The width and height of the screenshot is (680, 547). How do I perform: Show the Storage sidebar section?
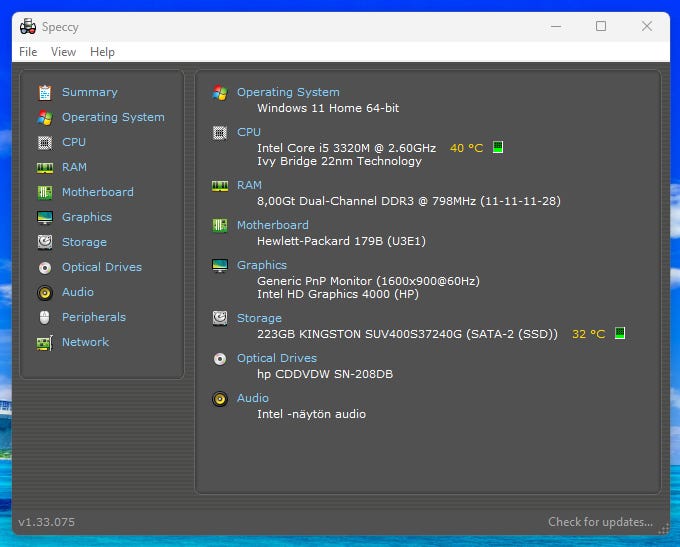[84, 242]
